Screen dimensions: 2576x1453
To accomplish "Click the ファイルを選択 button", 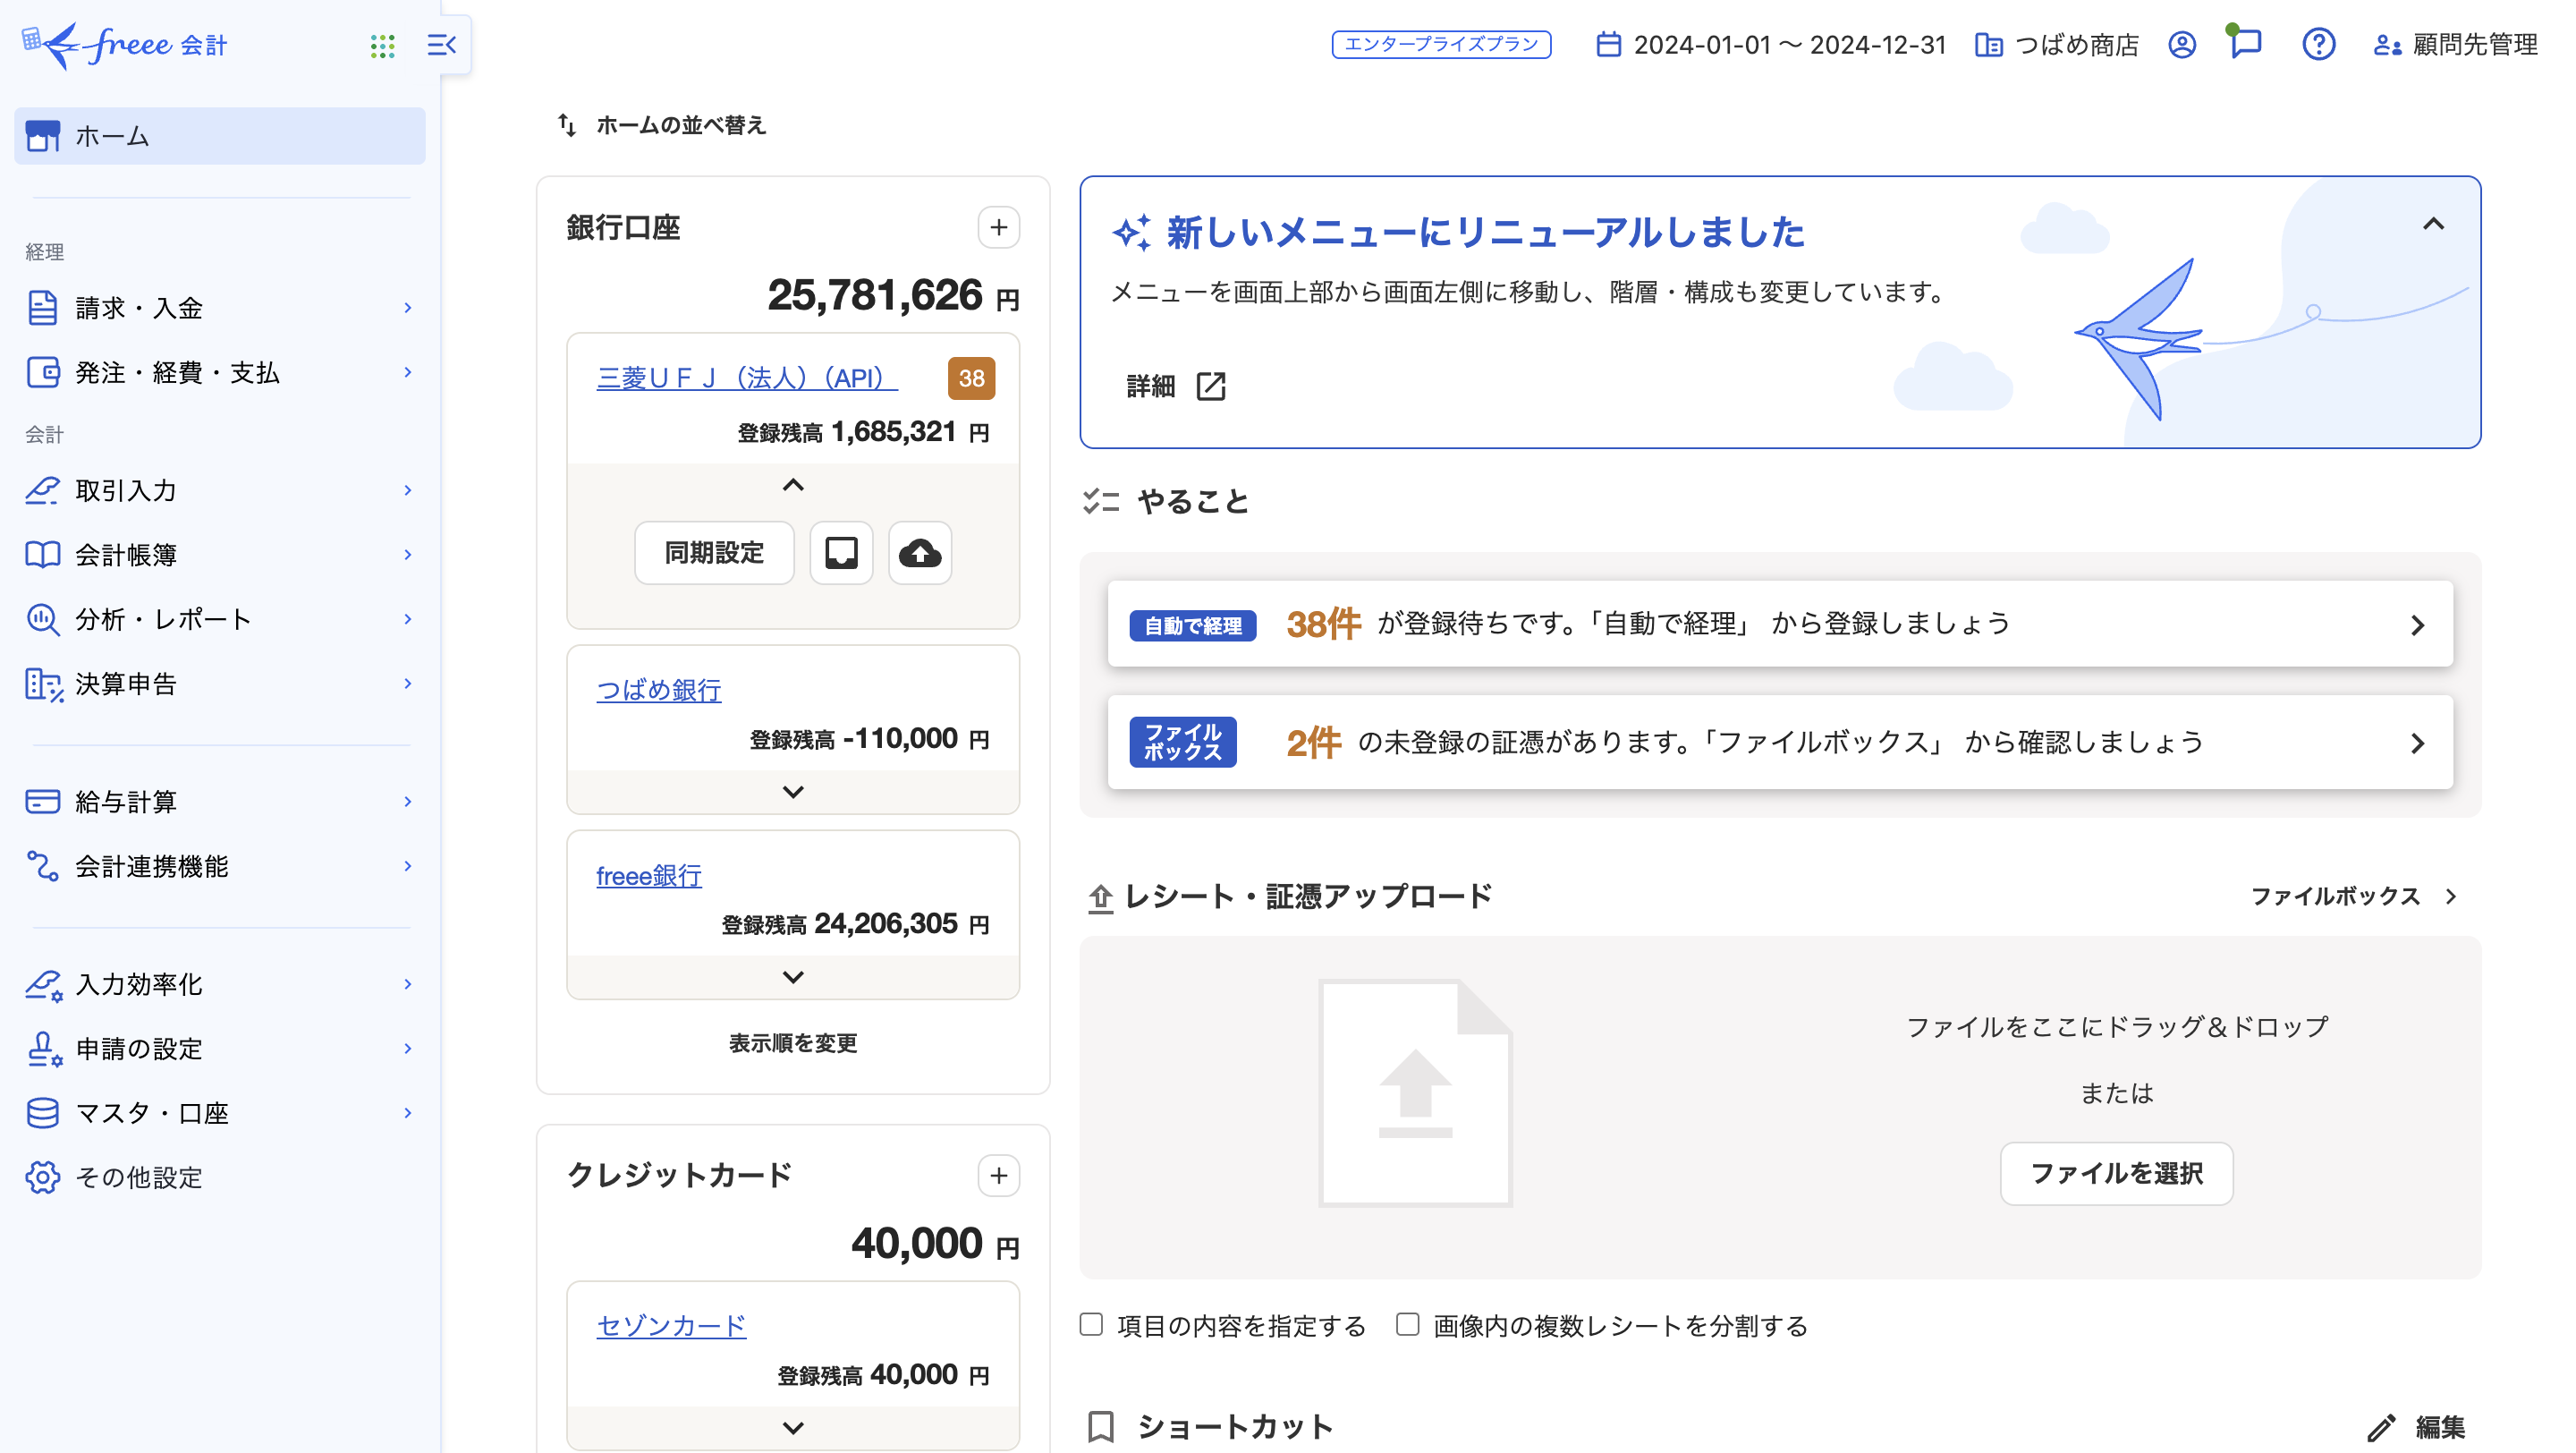I will pos(2116,1174).
